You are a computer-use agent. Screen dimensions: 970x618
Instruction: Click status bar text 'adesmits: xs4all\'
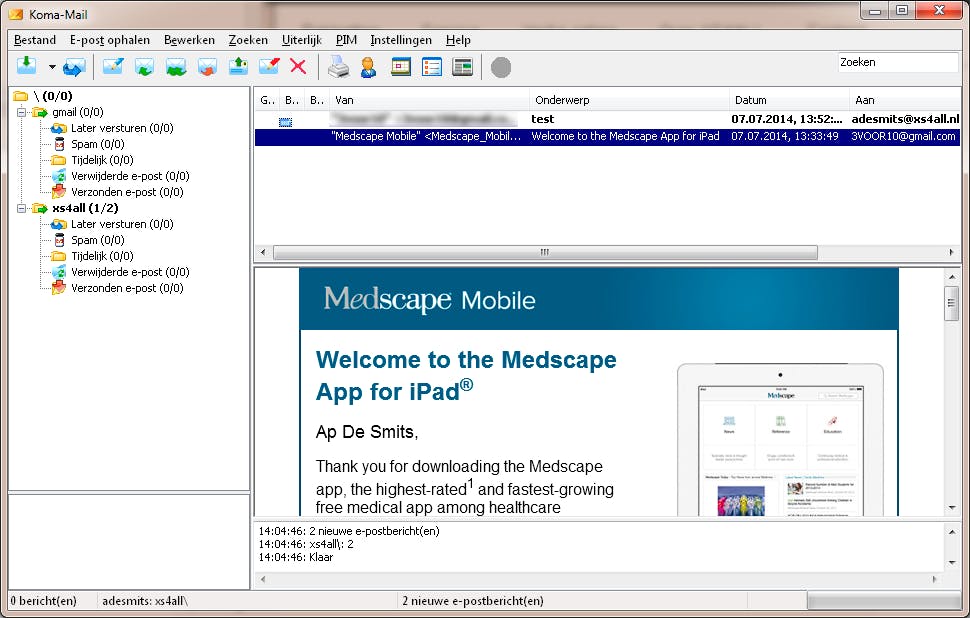coord(145,601)
